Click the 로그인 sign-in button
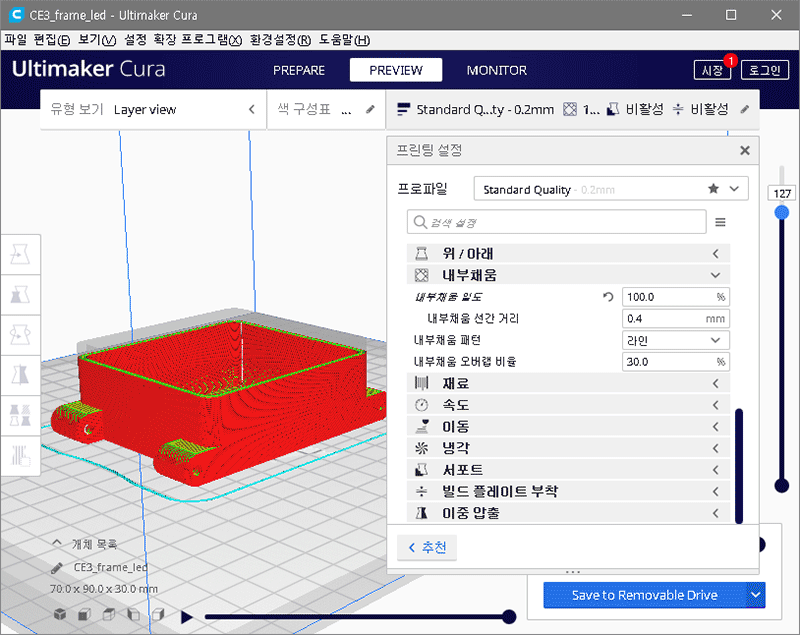 [x=765, y=70]
